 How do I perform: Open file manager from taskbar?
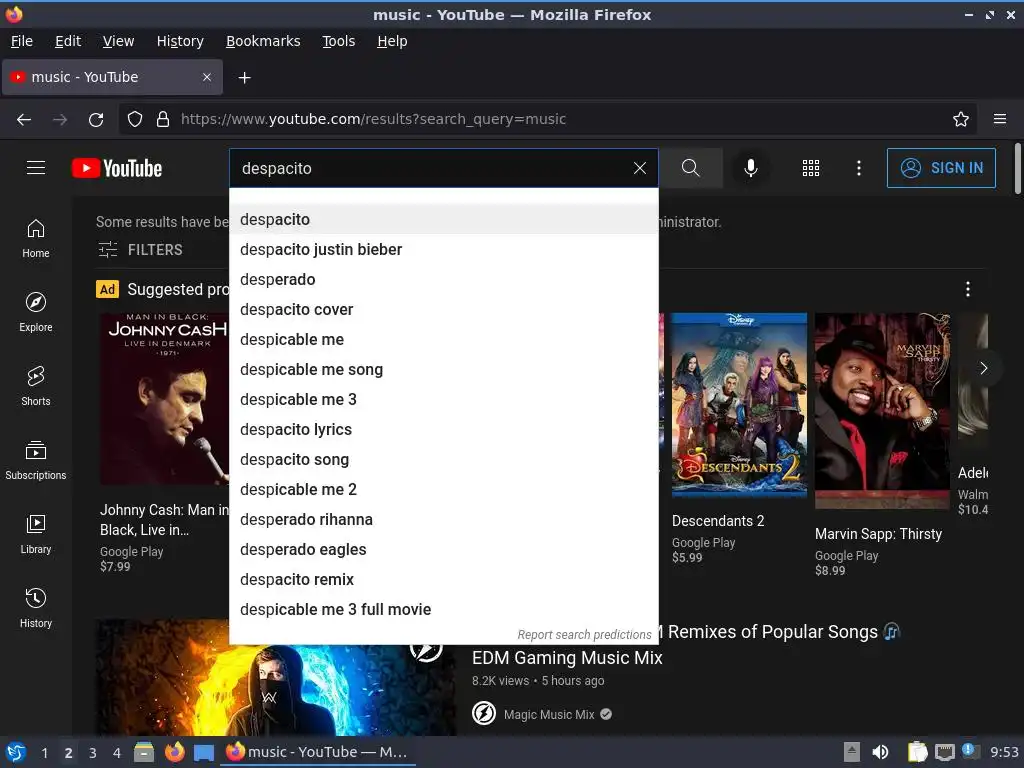coord(144,752)
